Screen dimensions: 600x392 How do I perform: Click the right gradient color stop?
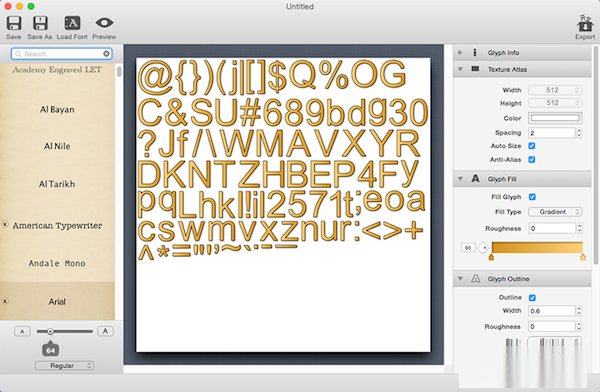coord(583,257)
